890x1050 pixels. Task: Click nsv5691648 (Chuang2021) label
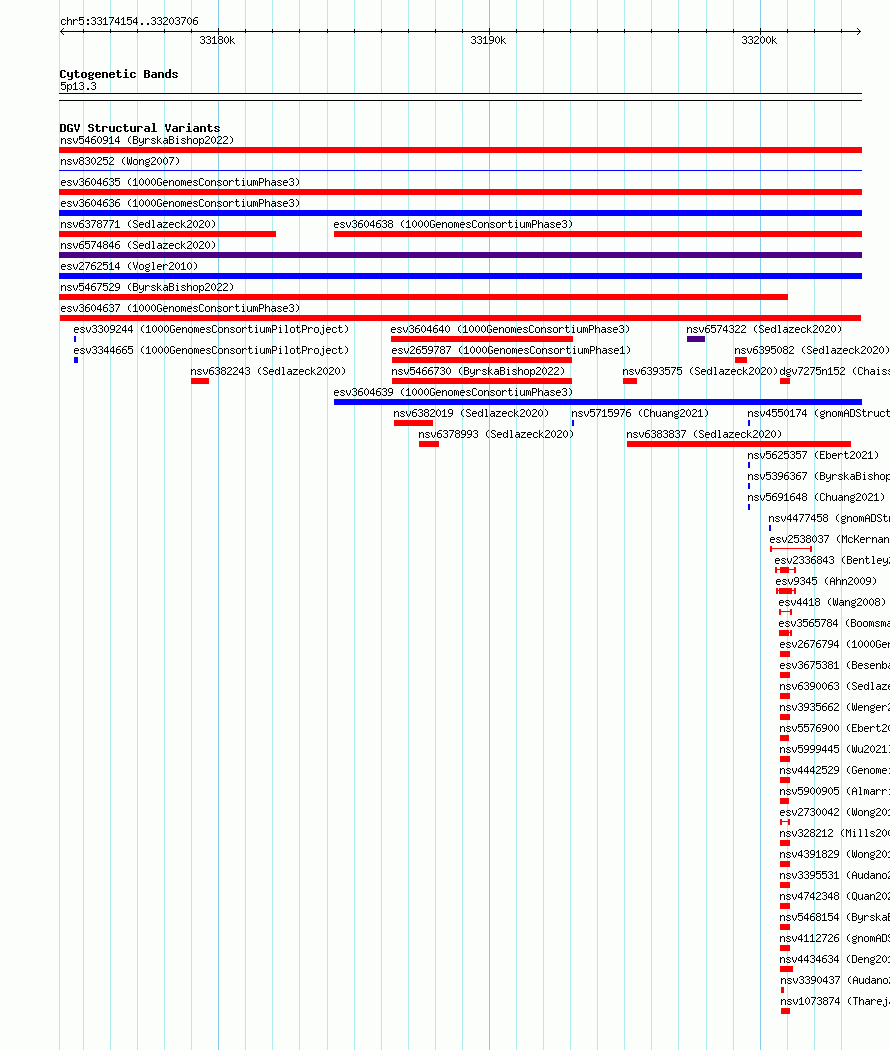(x=816, y=497)
